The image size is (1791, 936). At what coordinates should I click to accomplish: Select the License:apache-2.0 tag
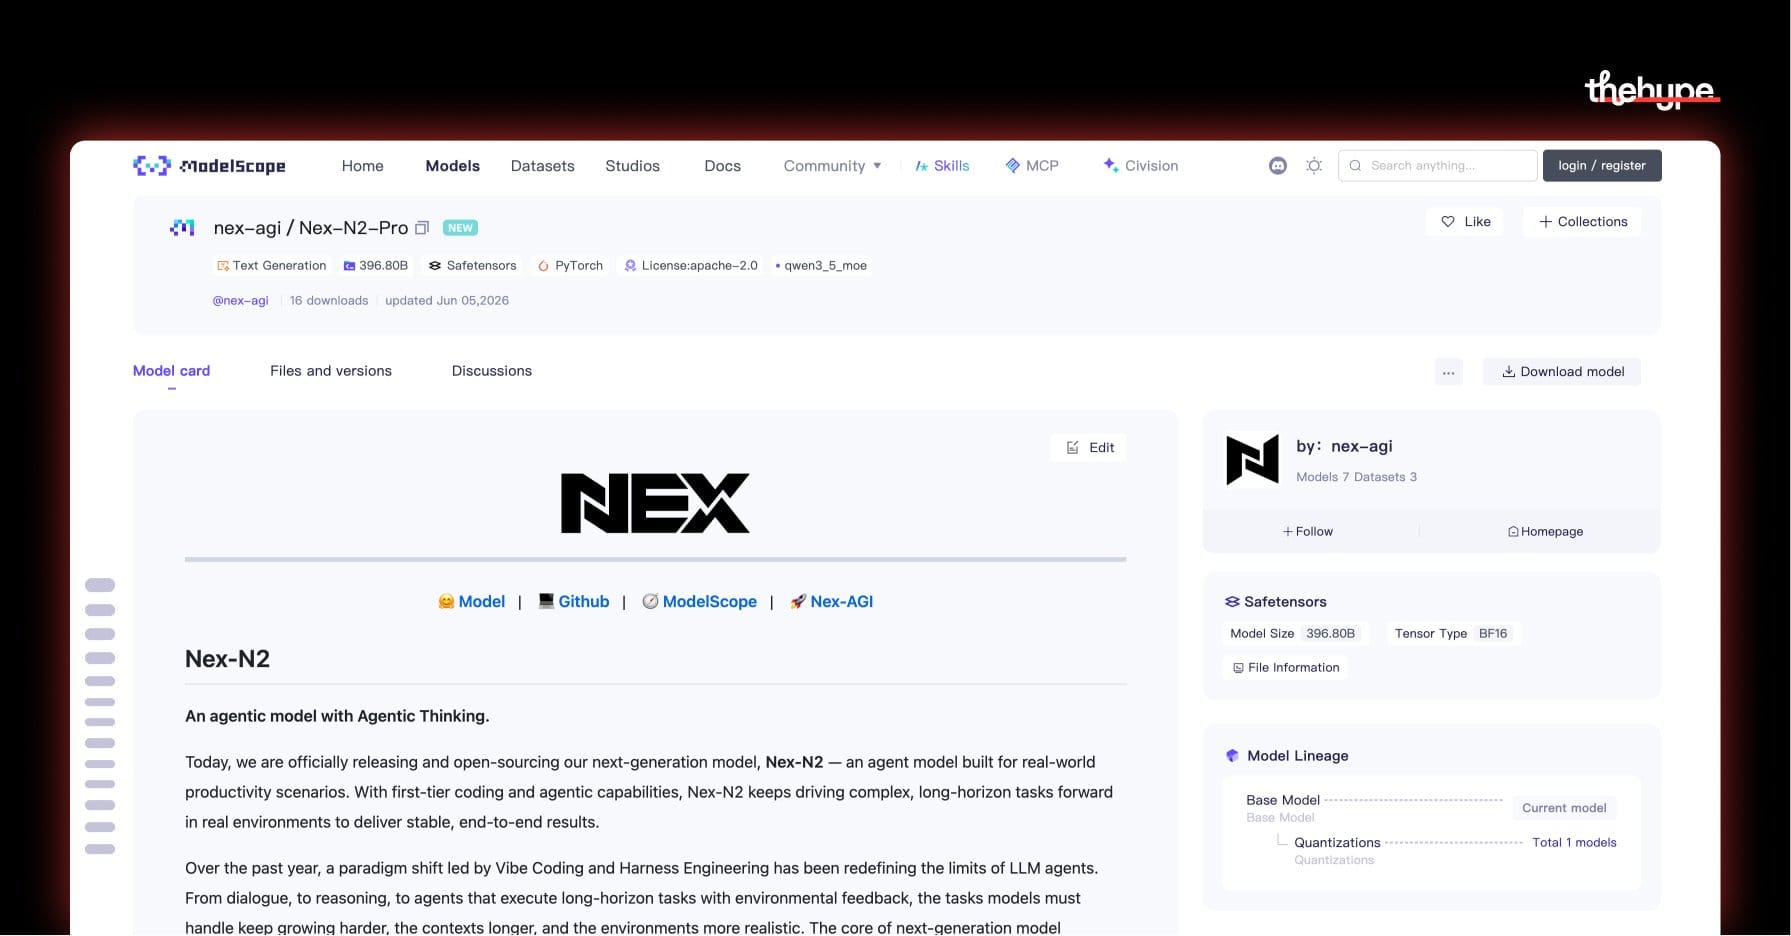[691, 266]
